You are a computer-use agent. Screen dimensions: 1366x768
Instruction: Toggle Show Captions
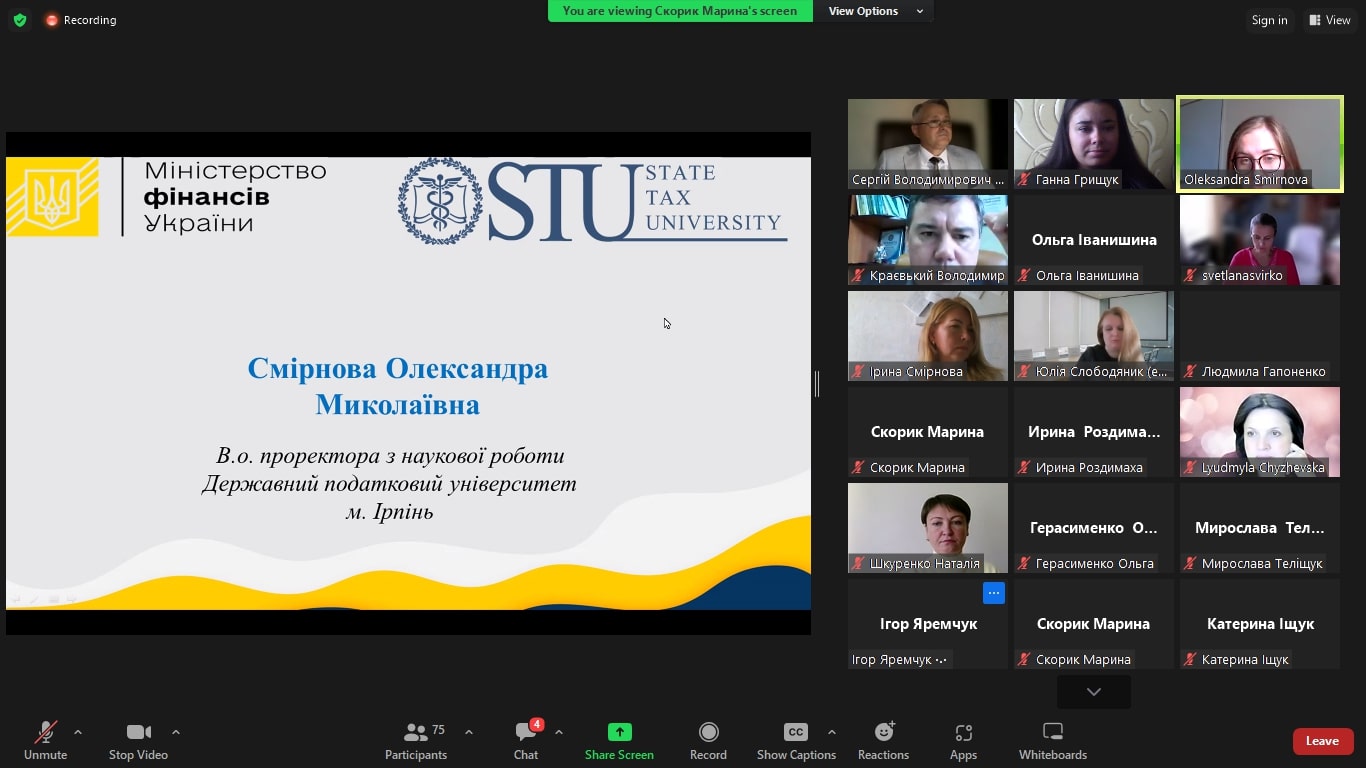coord(796,741)
